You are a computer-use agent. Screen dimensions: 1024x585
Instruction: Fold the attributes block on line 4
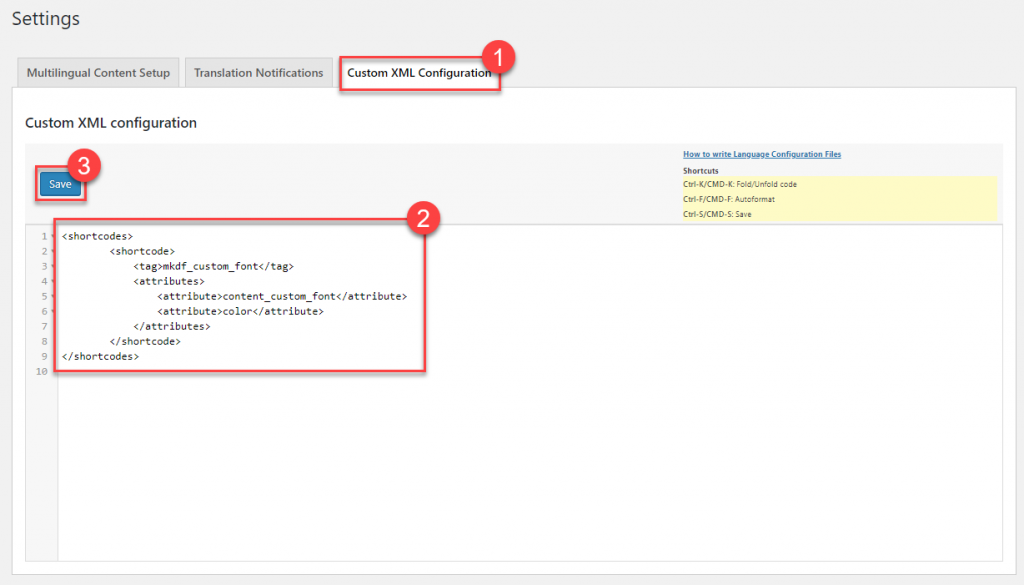(x=53, y=281)
